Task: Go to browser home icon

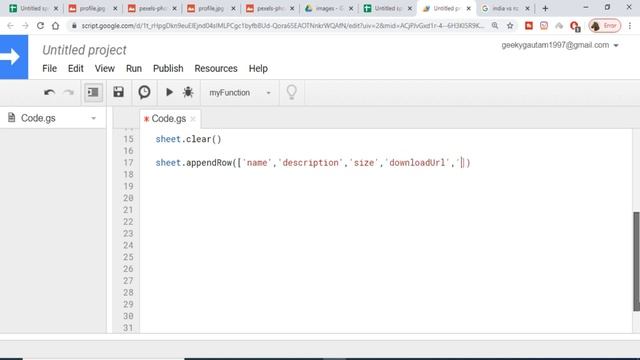Action: click(56, 26)
